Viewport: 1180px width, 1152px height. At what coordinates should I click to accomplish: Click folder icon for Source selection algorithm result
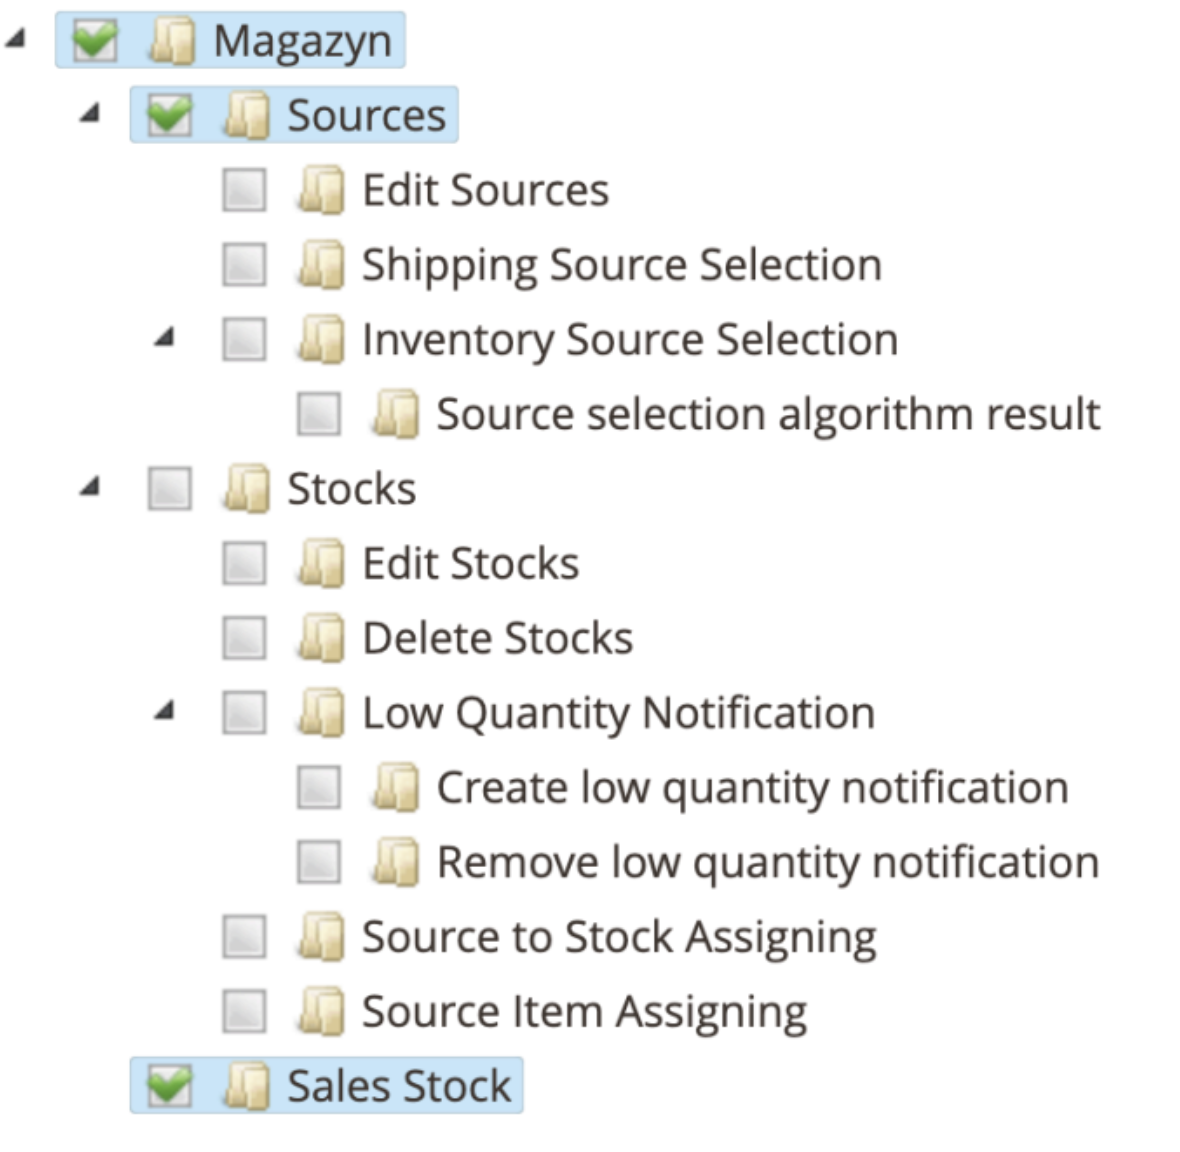pos(395,414)
